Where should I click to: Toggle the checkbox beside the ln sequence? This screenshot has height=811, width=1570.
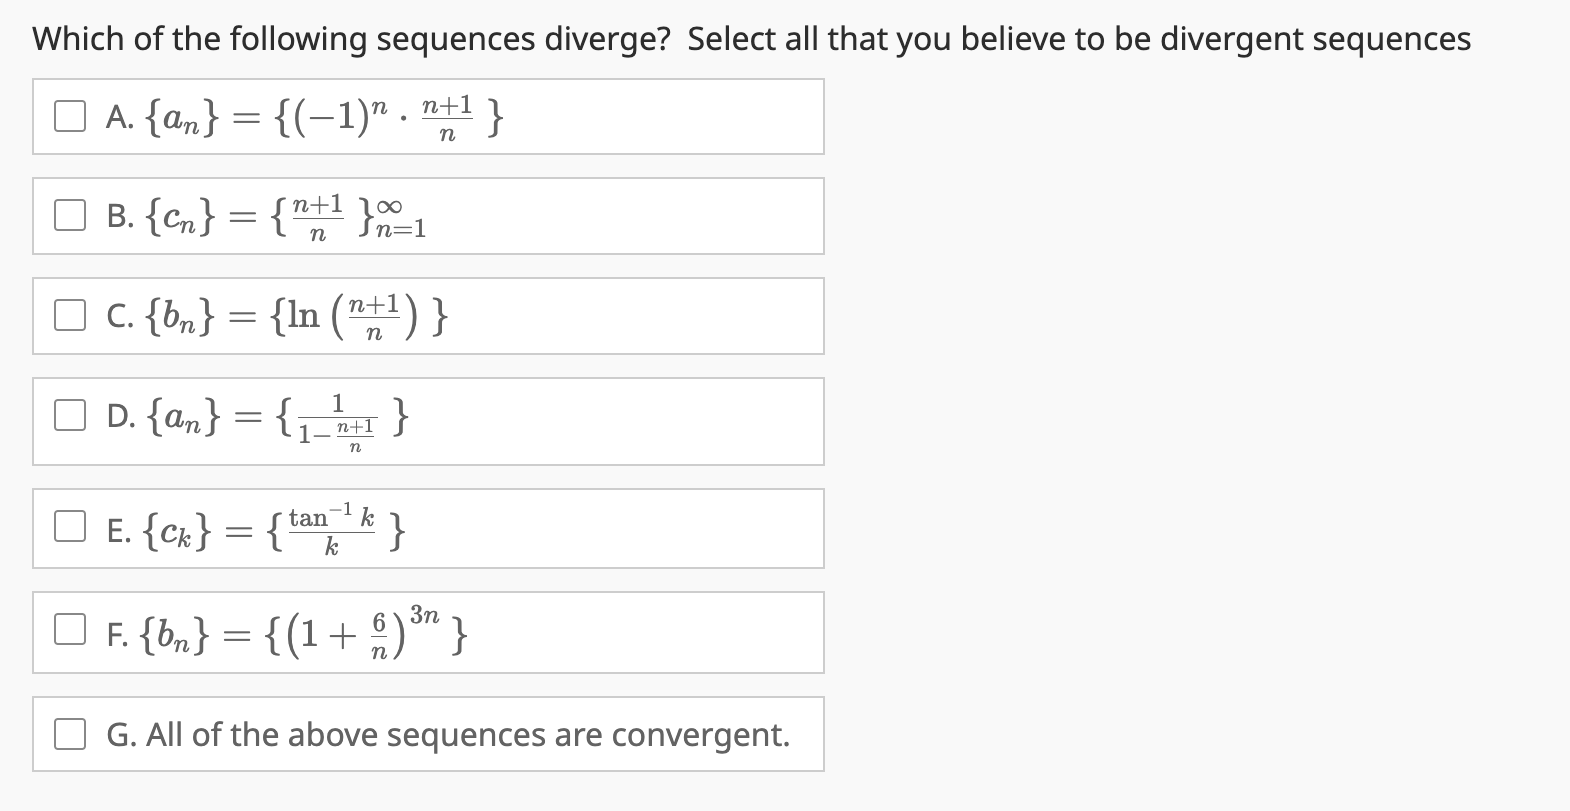tap(69, 315)
